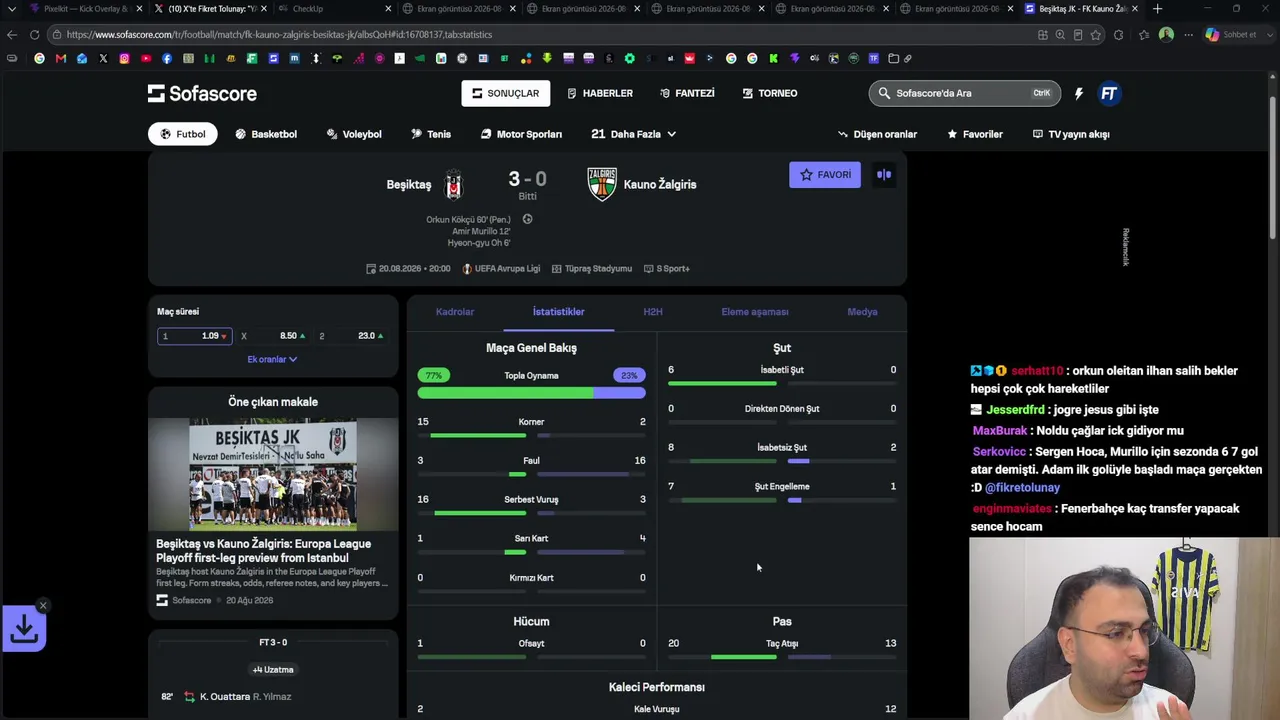Click the browser address bar URL

pyautogui.click(x=280, y=34)
